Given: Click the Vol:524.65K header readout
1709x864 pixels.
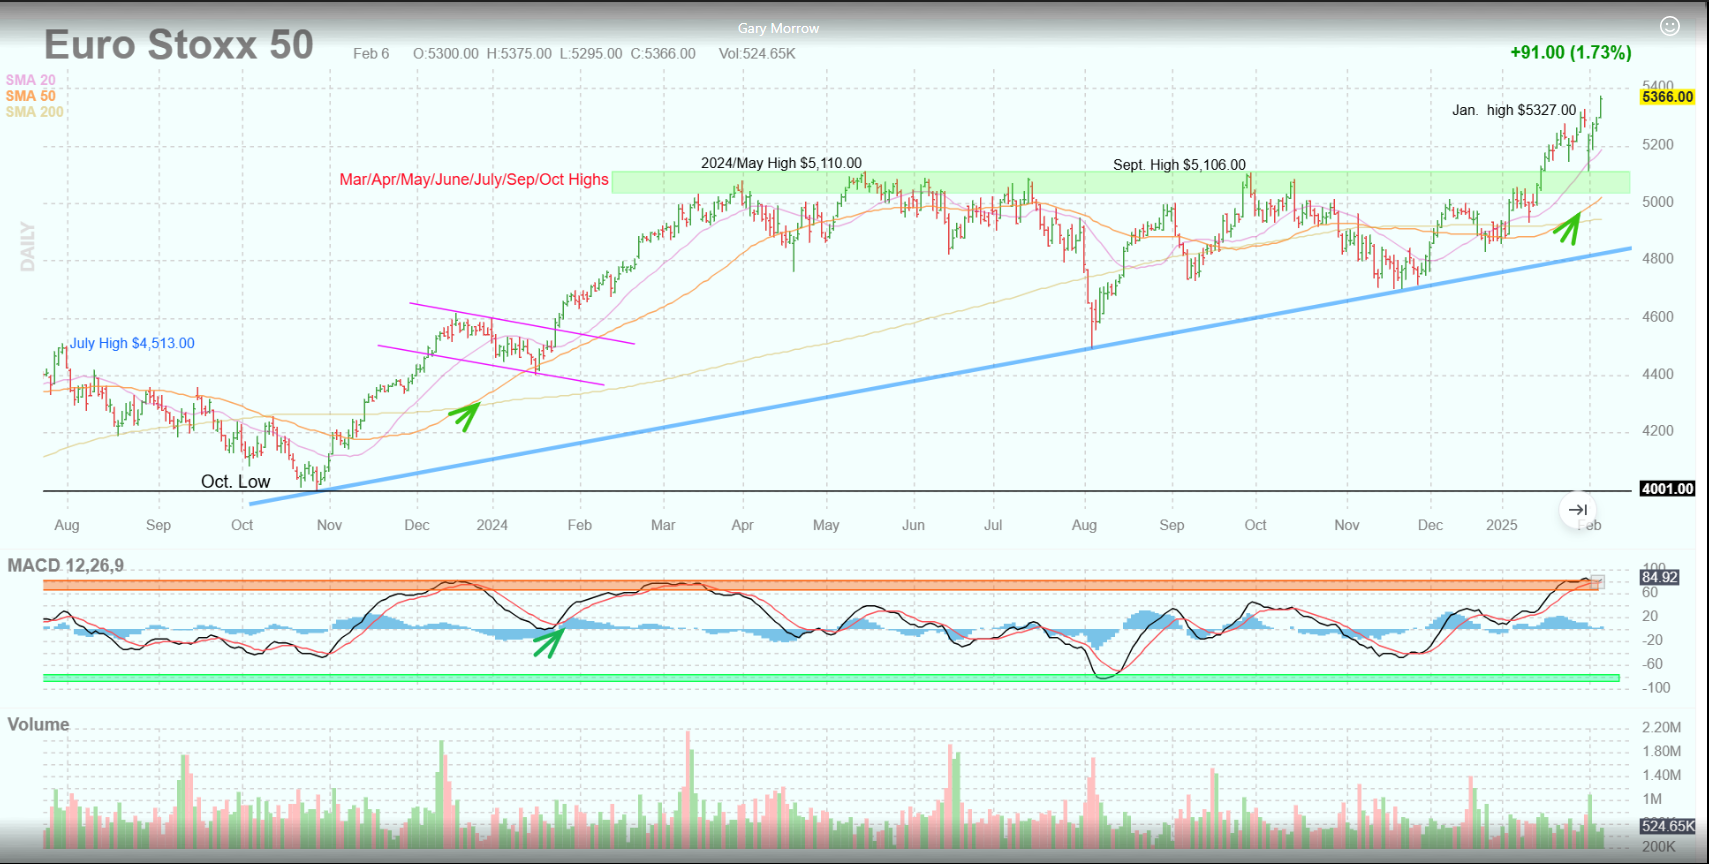Looking at the screenshot, I should pyautogui.click(x=757, y=54).
